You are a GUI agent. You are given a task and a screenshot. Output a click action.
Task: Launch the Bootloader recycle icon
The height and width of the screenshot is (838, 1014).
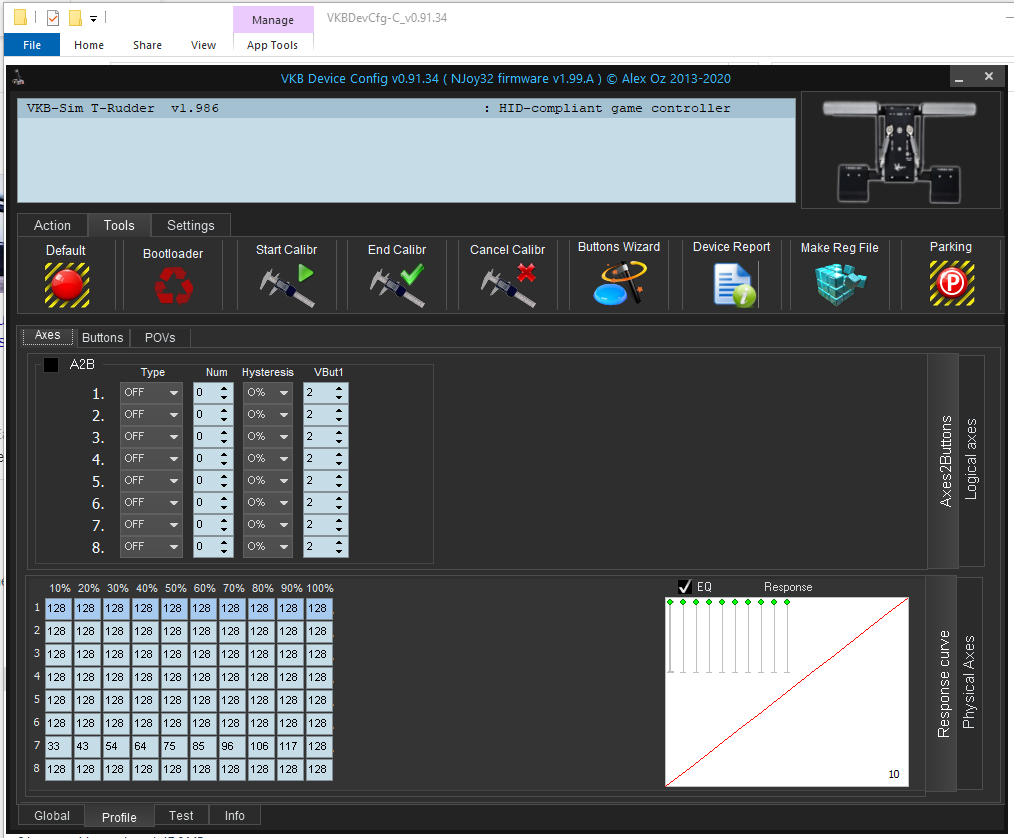point(173,285)
